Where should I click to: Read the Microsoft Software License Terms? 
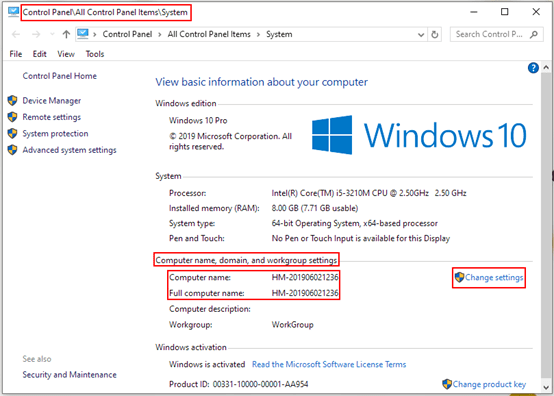[x=329, y=364]
